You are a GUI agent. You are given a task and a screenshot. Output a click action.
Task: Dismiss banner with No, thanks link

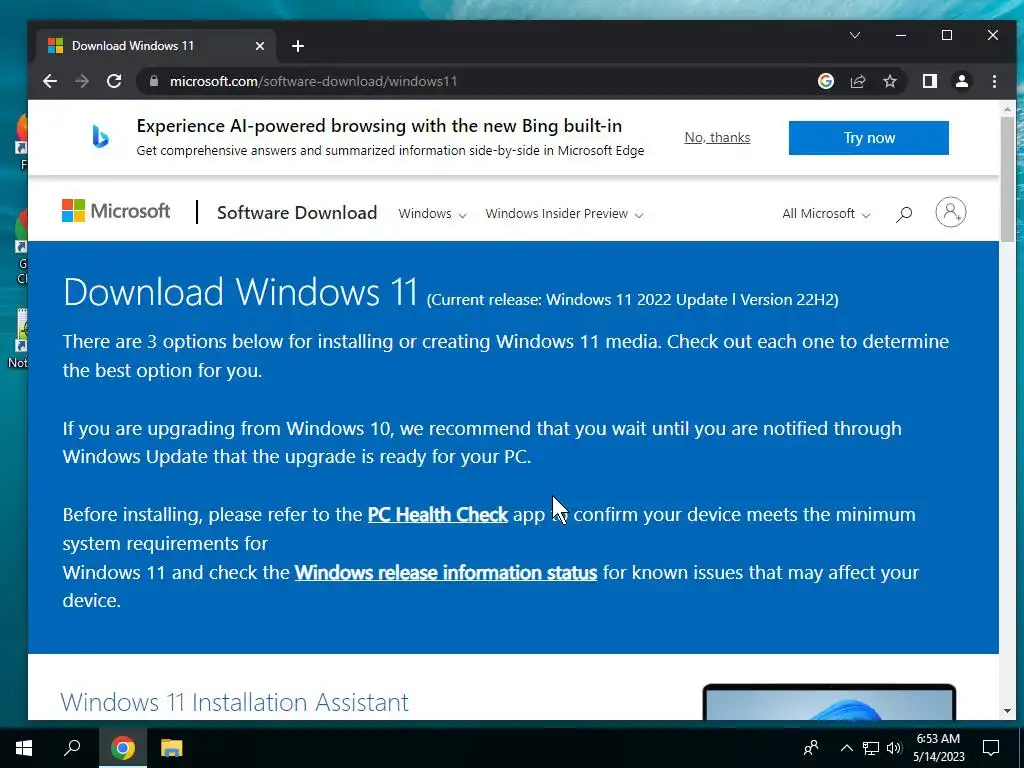tap(717, 137)
